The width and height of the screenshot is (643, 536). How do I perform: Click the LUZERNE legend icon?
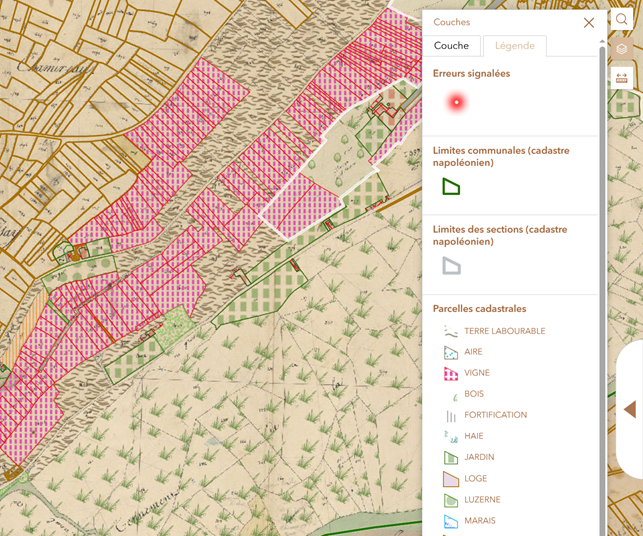(451, 500)
